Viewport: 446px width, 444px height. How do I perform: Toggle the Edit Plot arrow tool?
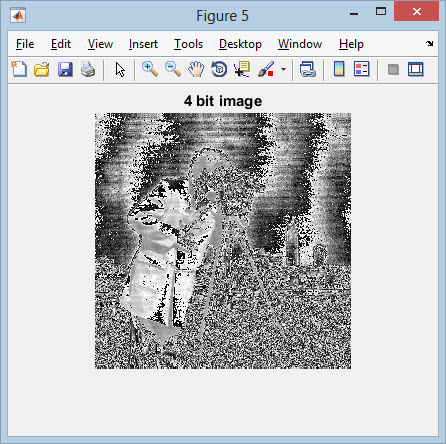pyautogui.click(x=120, y=69)
